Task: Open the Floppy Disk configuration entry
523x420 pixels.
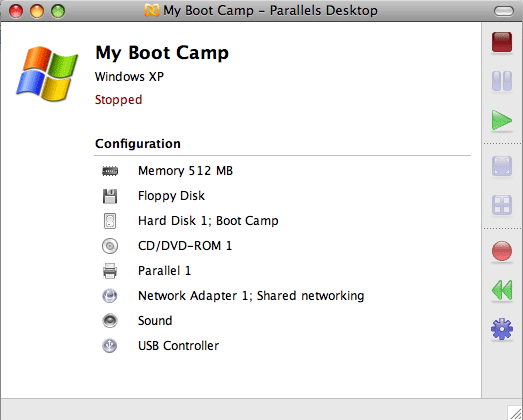Action: tap(171, 196)
